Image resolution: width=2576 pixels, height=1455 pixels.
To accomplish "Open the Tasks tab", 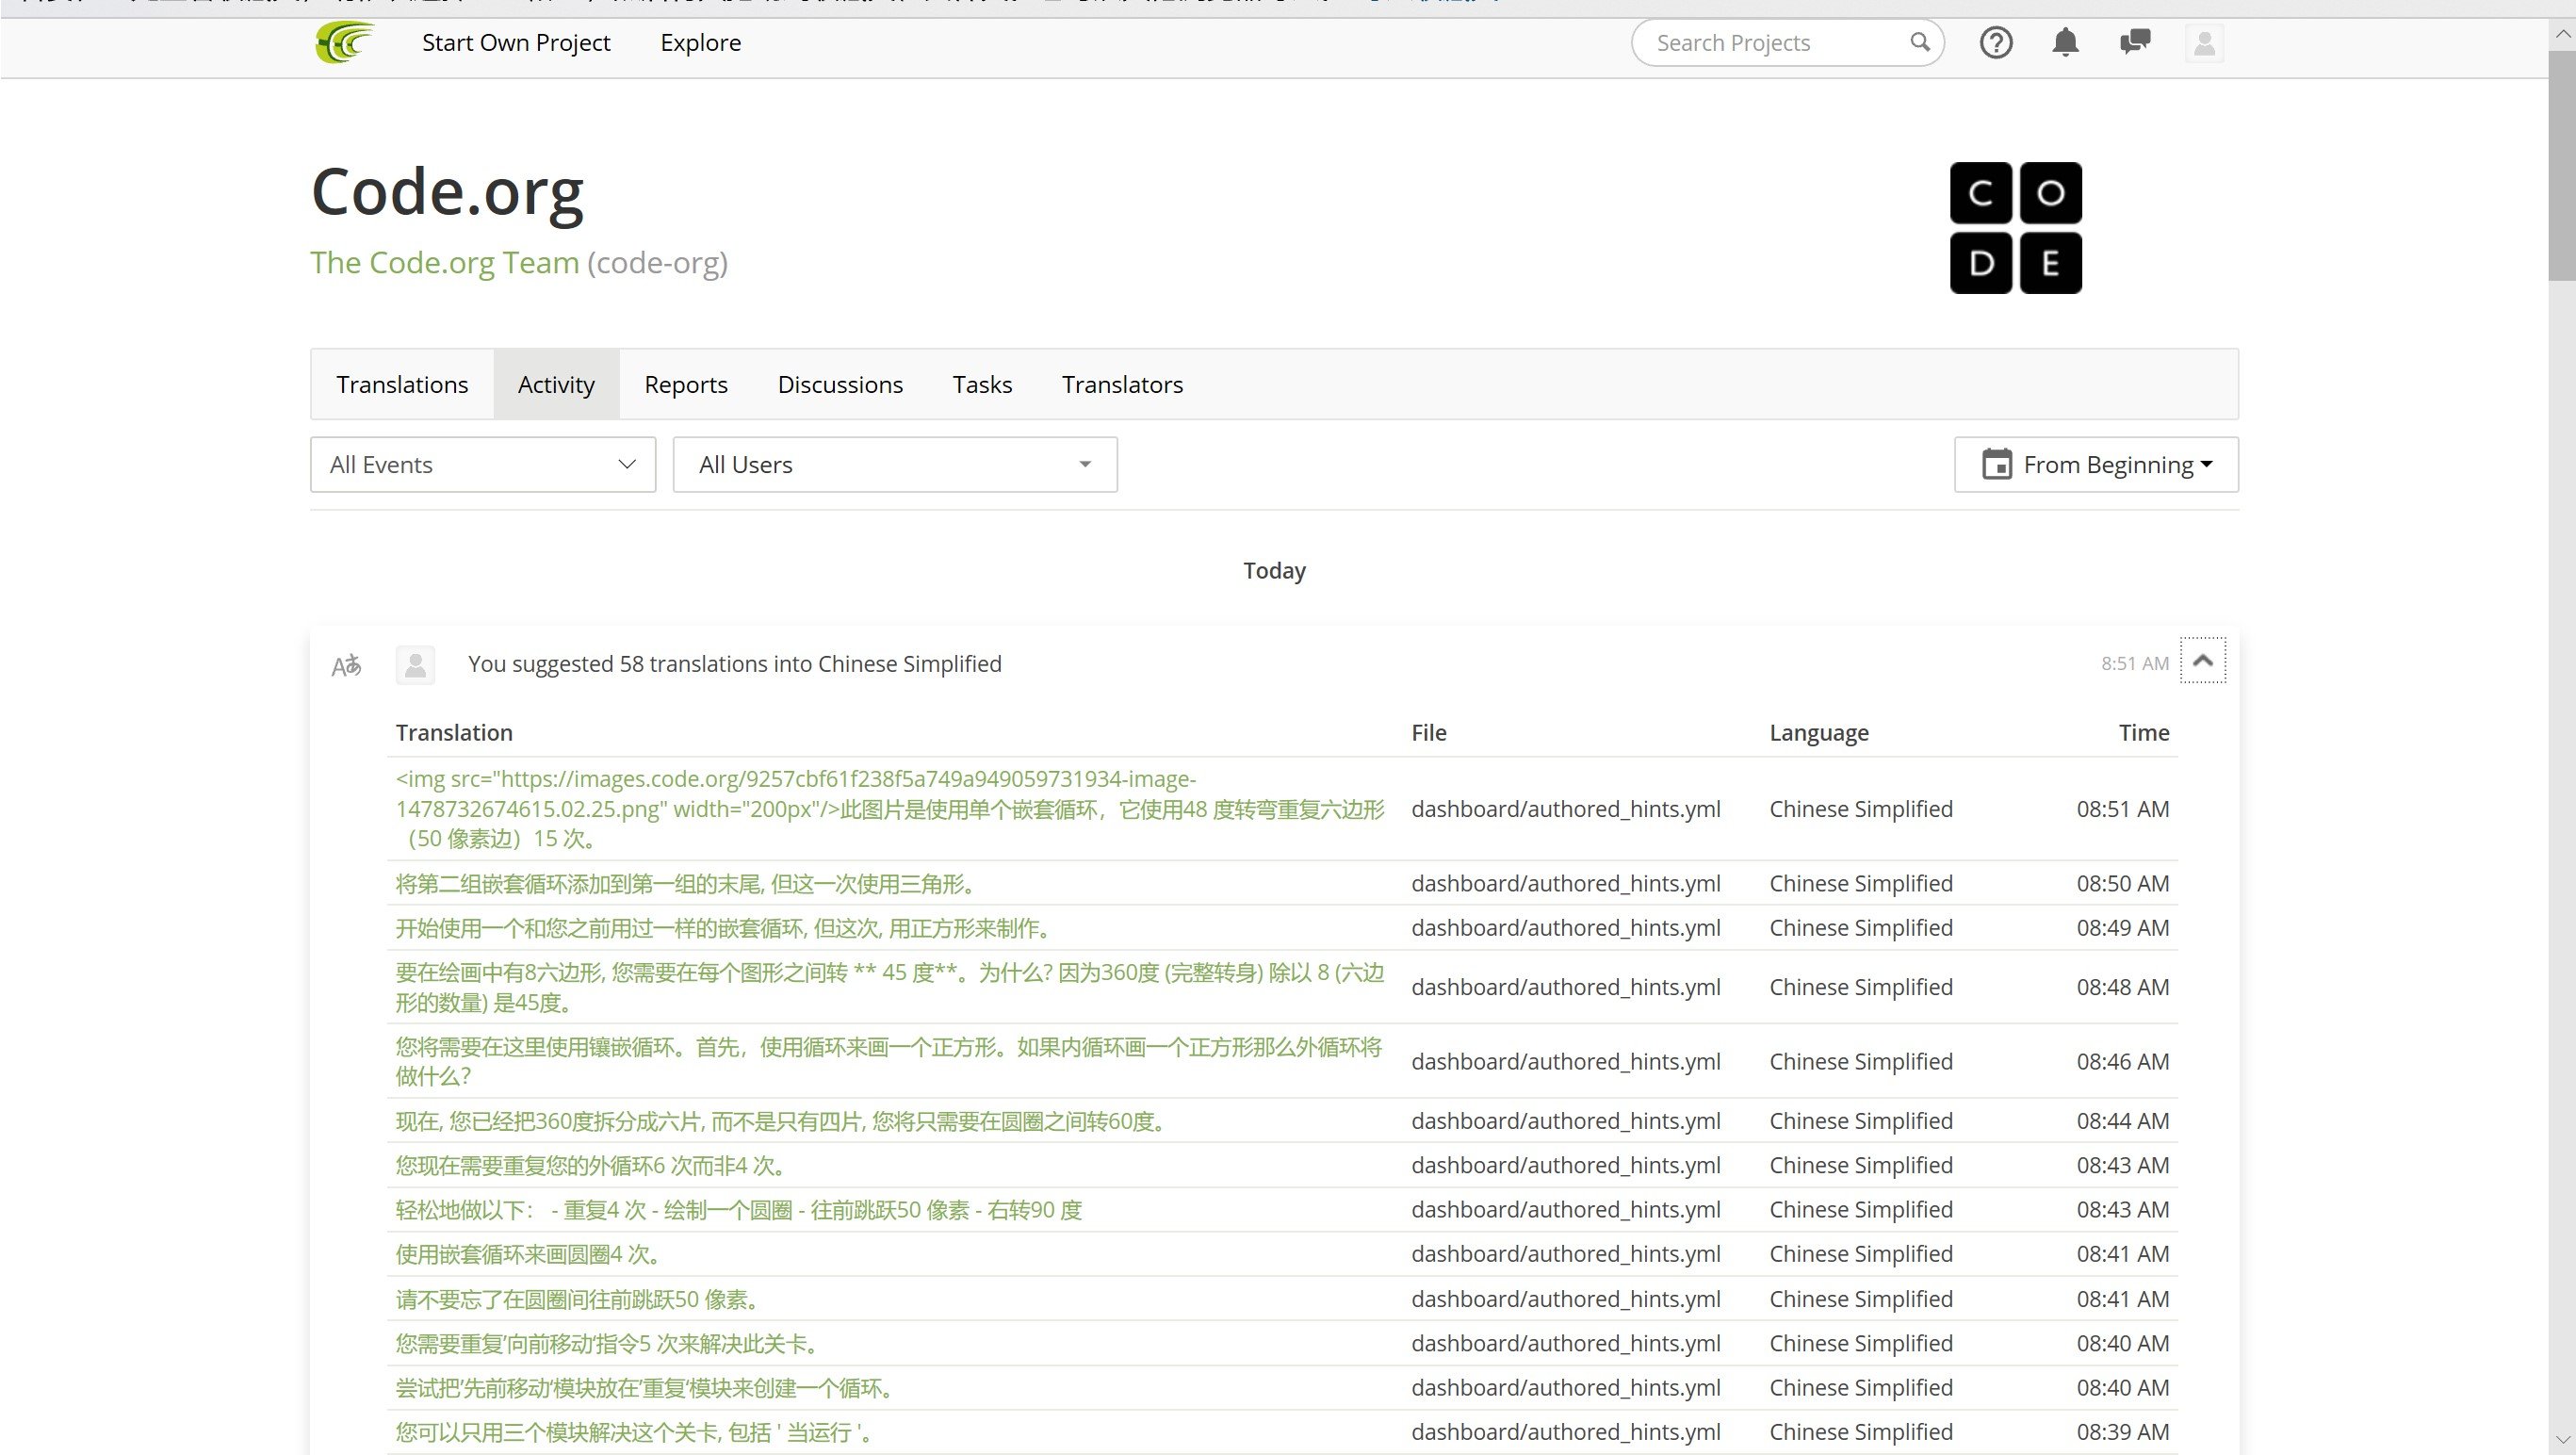I will (x=982, y=384).
